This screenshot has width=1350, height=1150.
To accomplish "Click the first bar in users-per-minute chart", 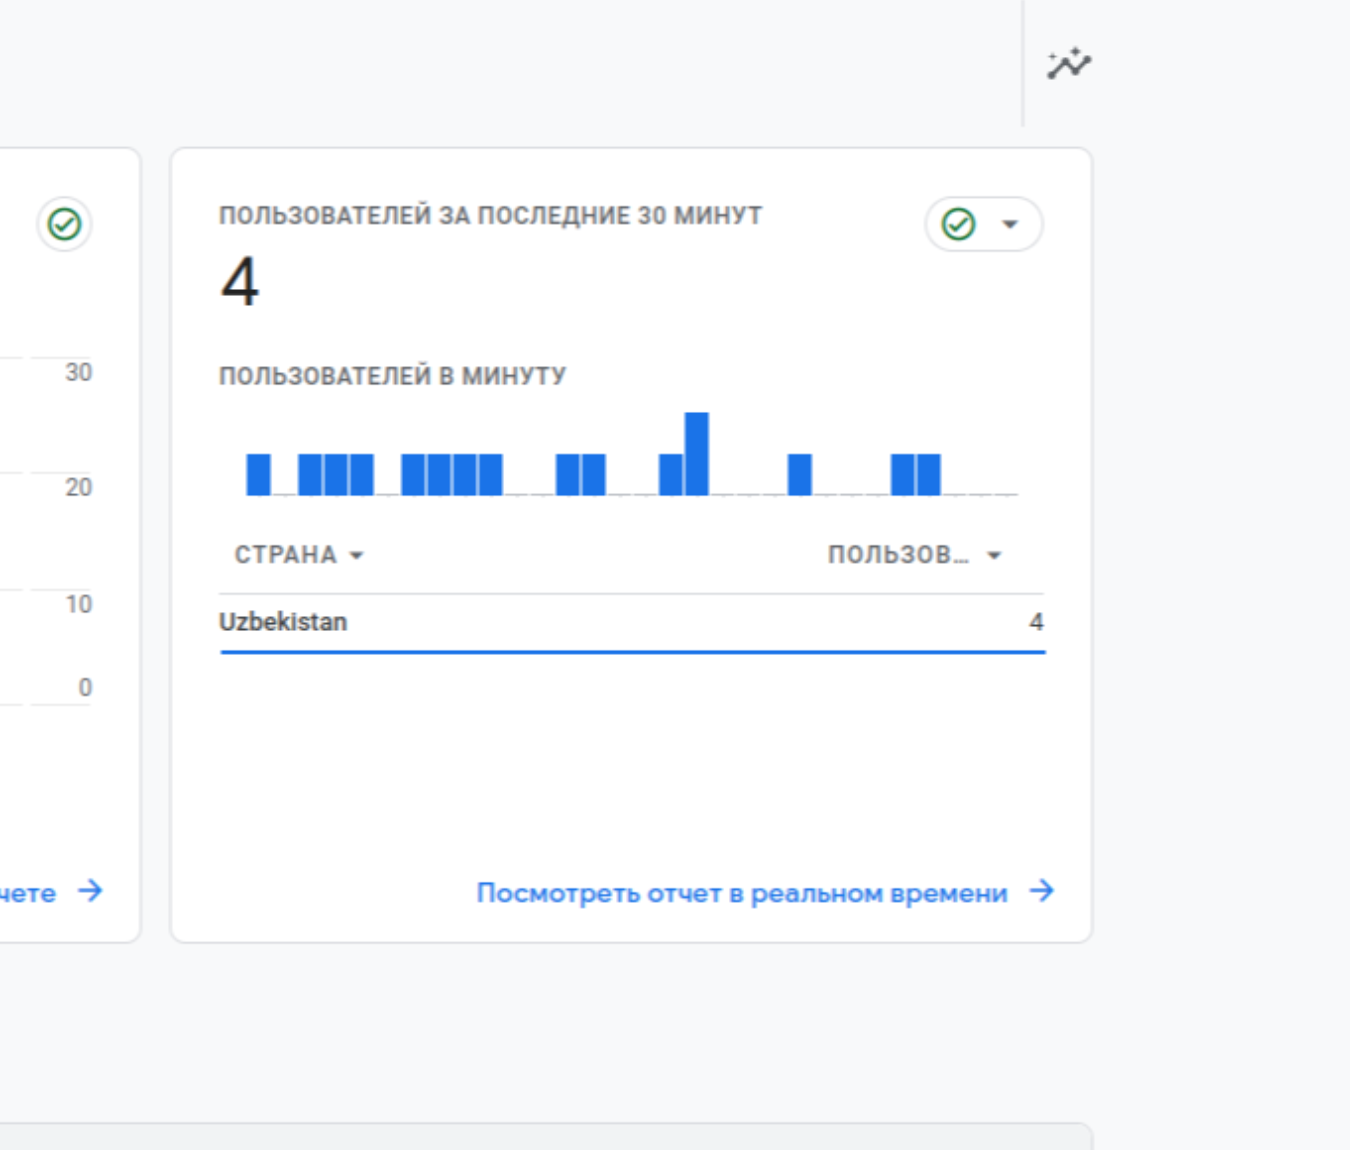I will (259, 475).
